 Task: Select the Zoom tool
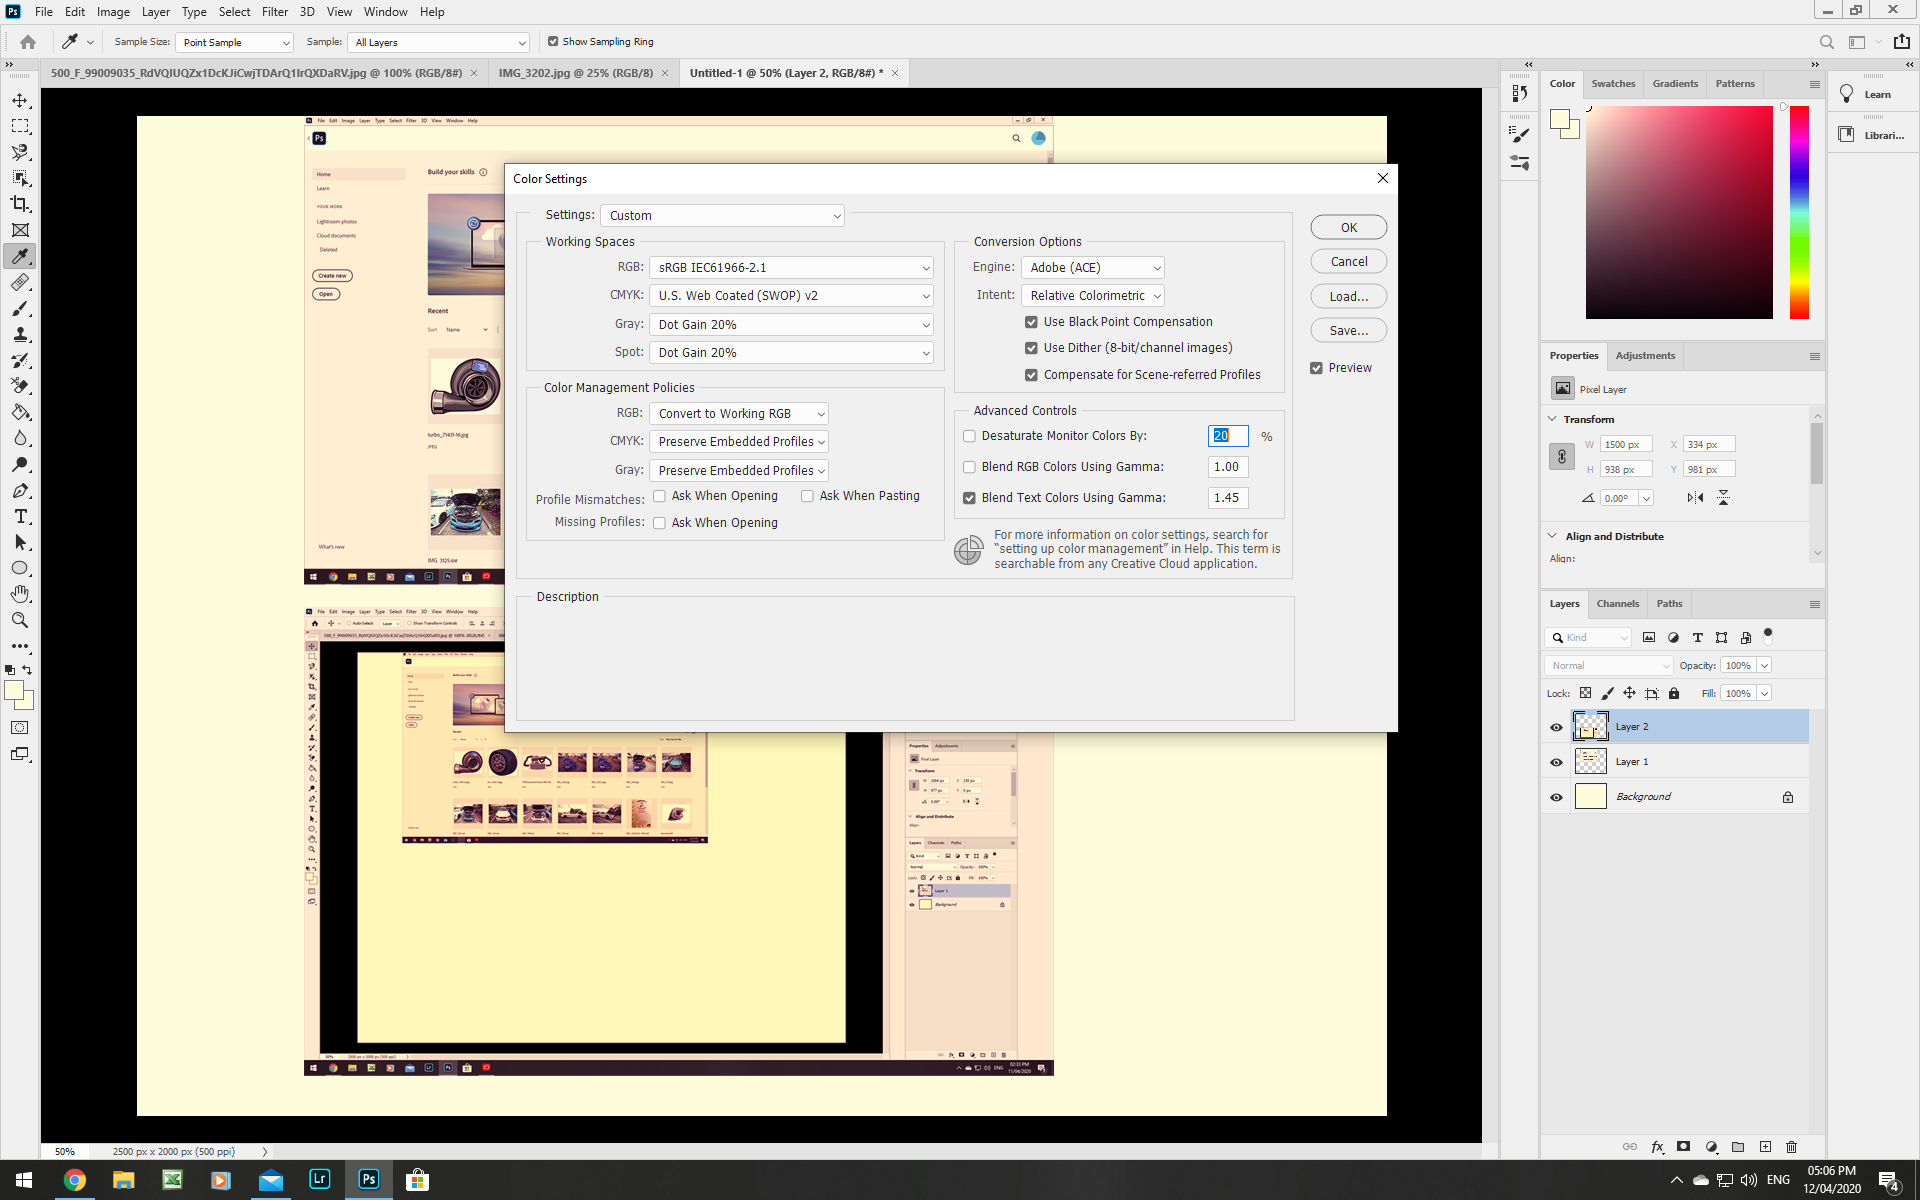click(20, 620)
